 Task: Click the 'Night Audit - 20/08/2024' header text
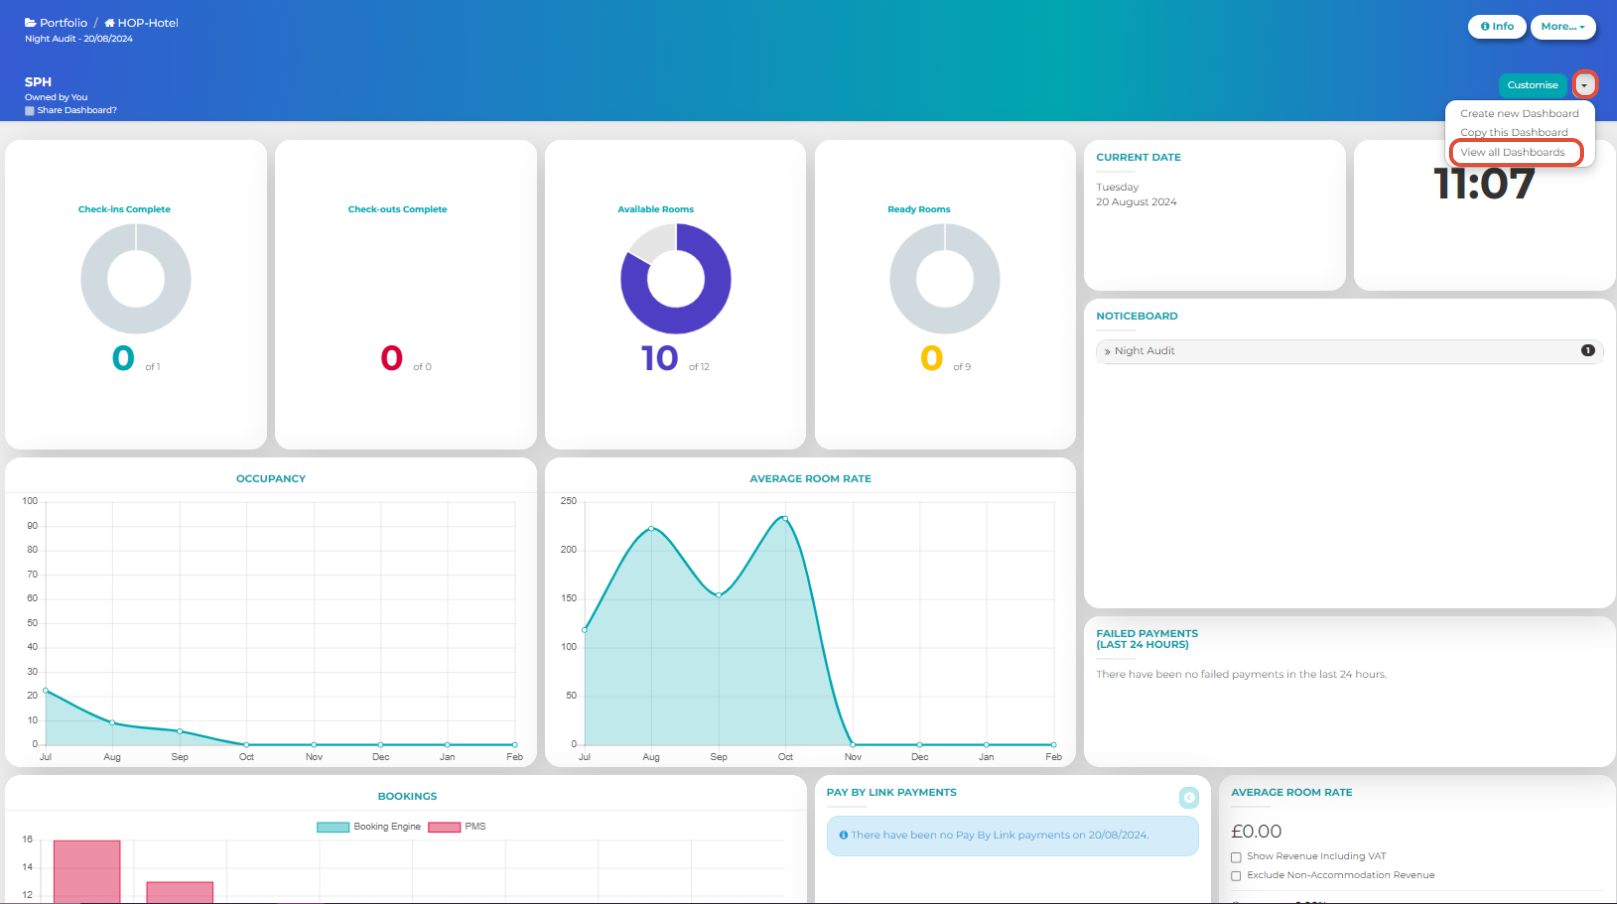pos(79,39)
